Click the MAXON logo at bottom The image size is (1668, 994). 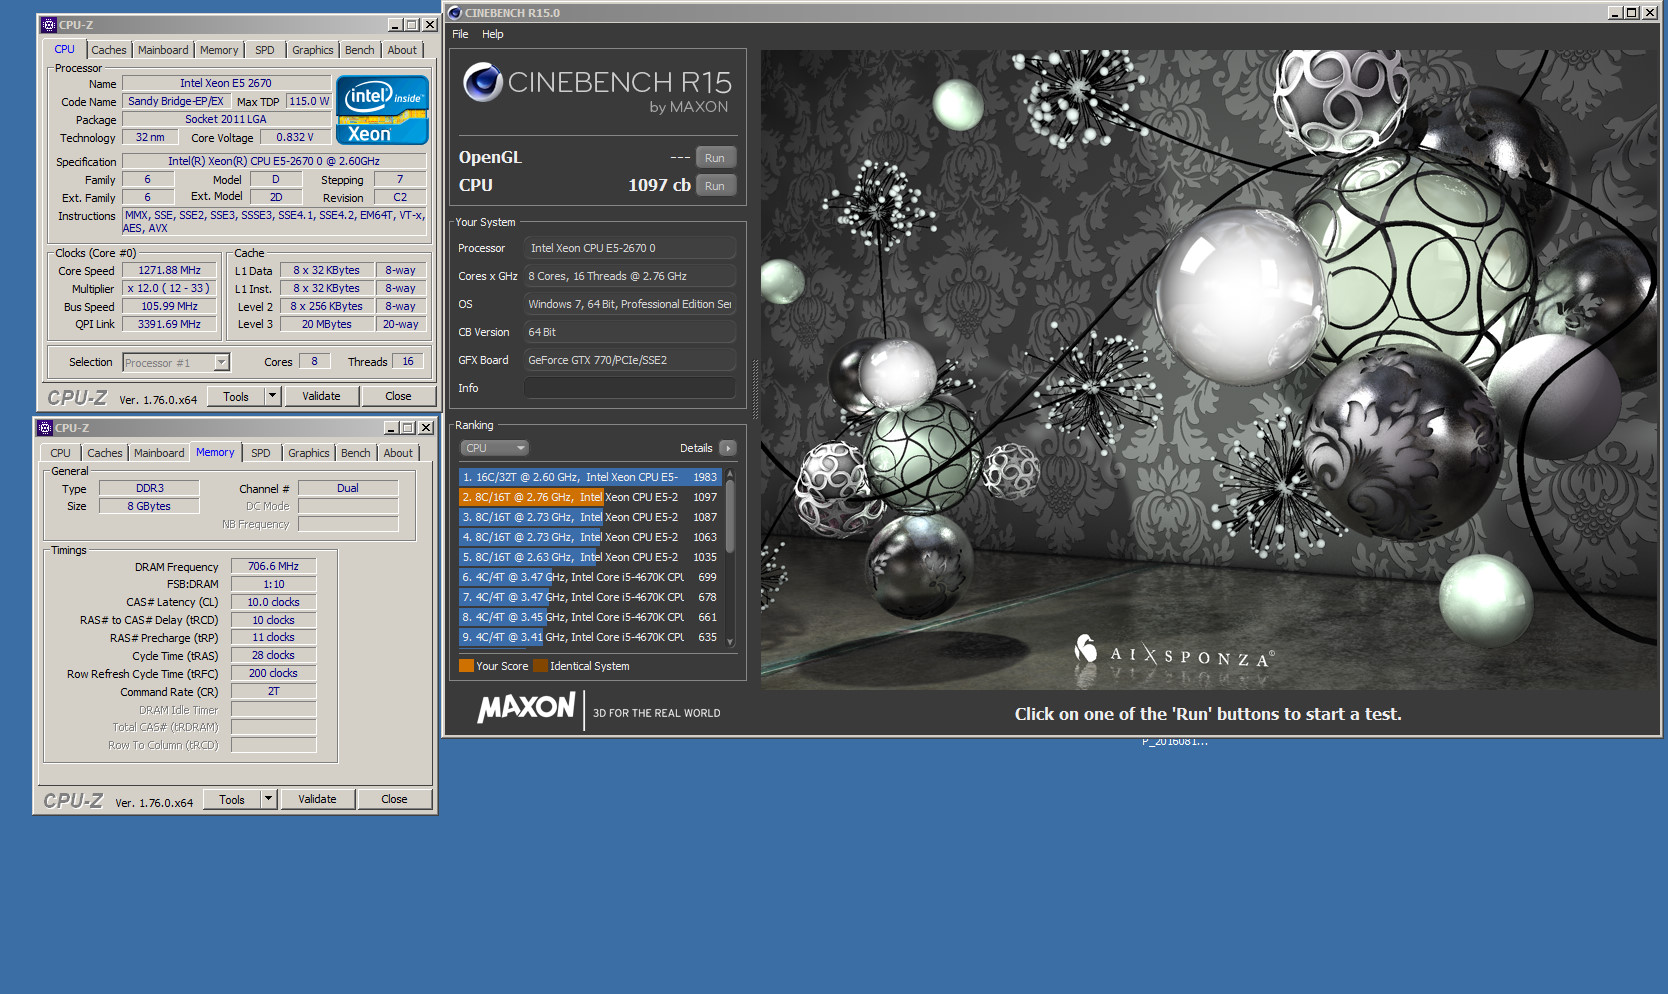[x=526, y=708]
